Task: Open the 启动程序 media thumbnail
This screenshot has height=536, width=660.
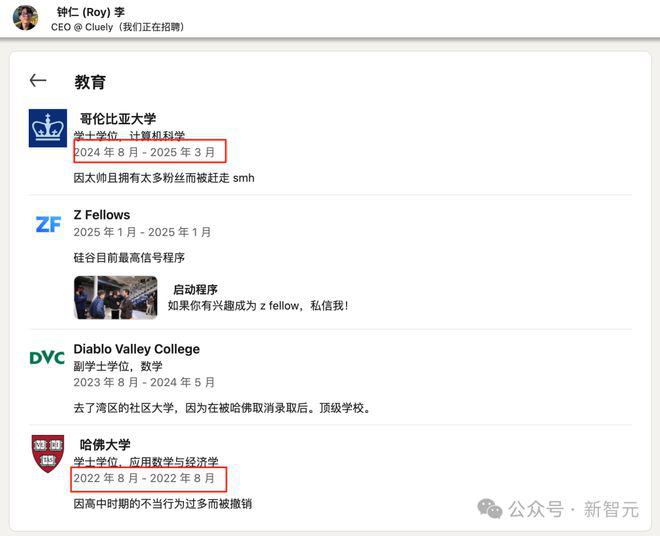Action: click(116, 297)
